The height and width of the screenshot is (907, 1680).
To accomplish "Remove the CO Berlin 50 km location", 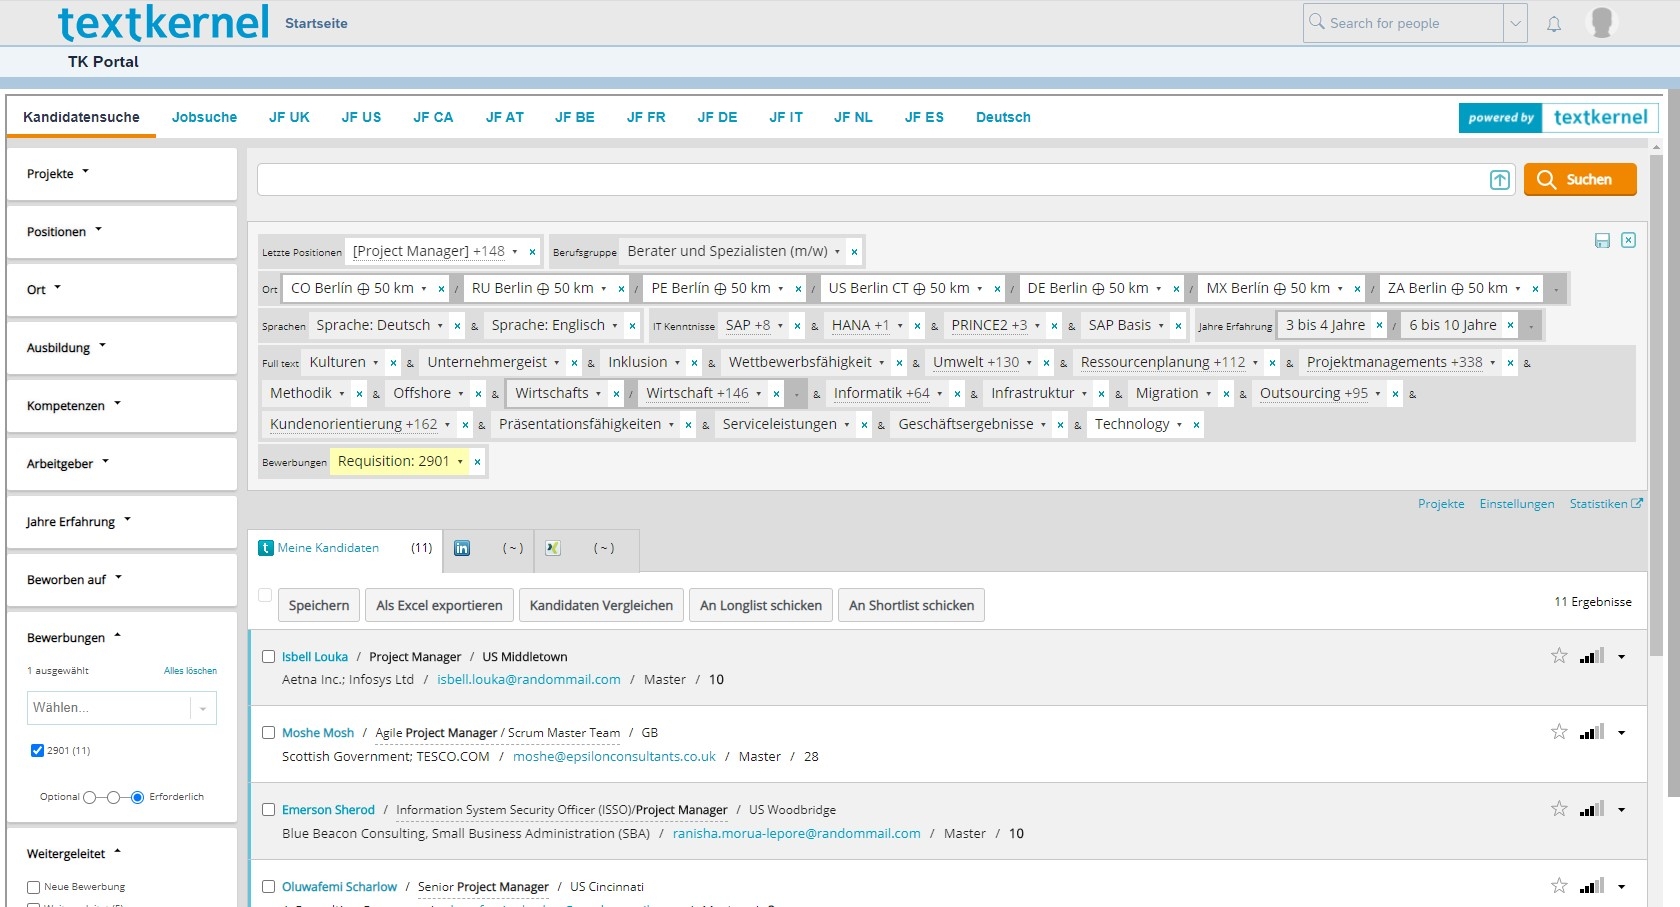I will point(441,289).
